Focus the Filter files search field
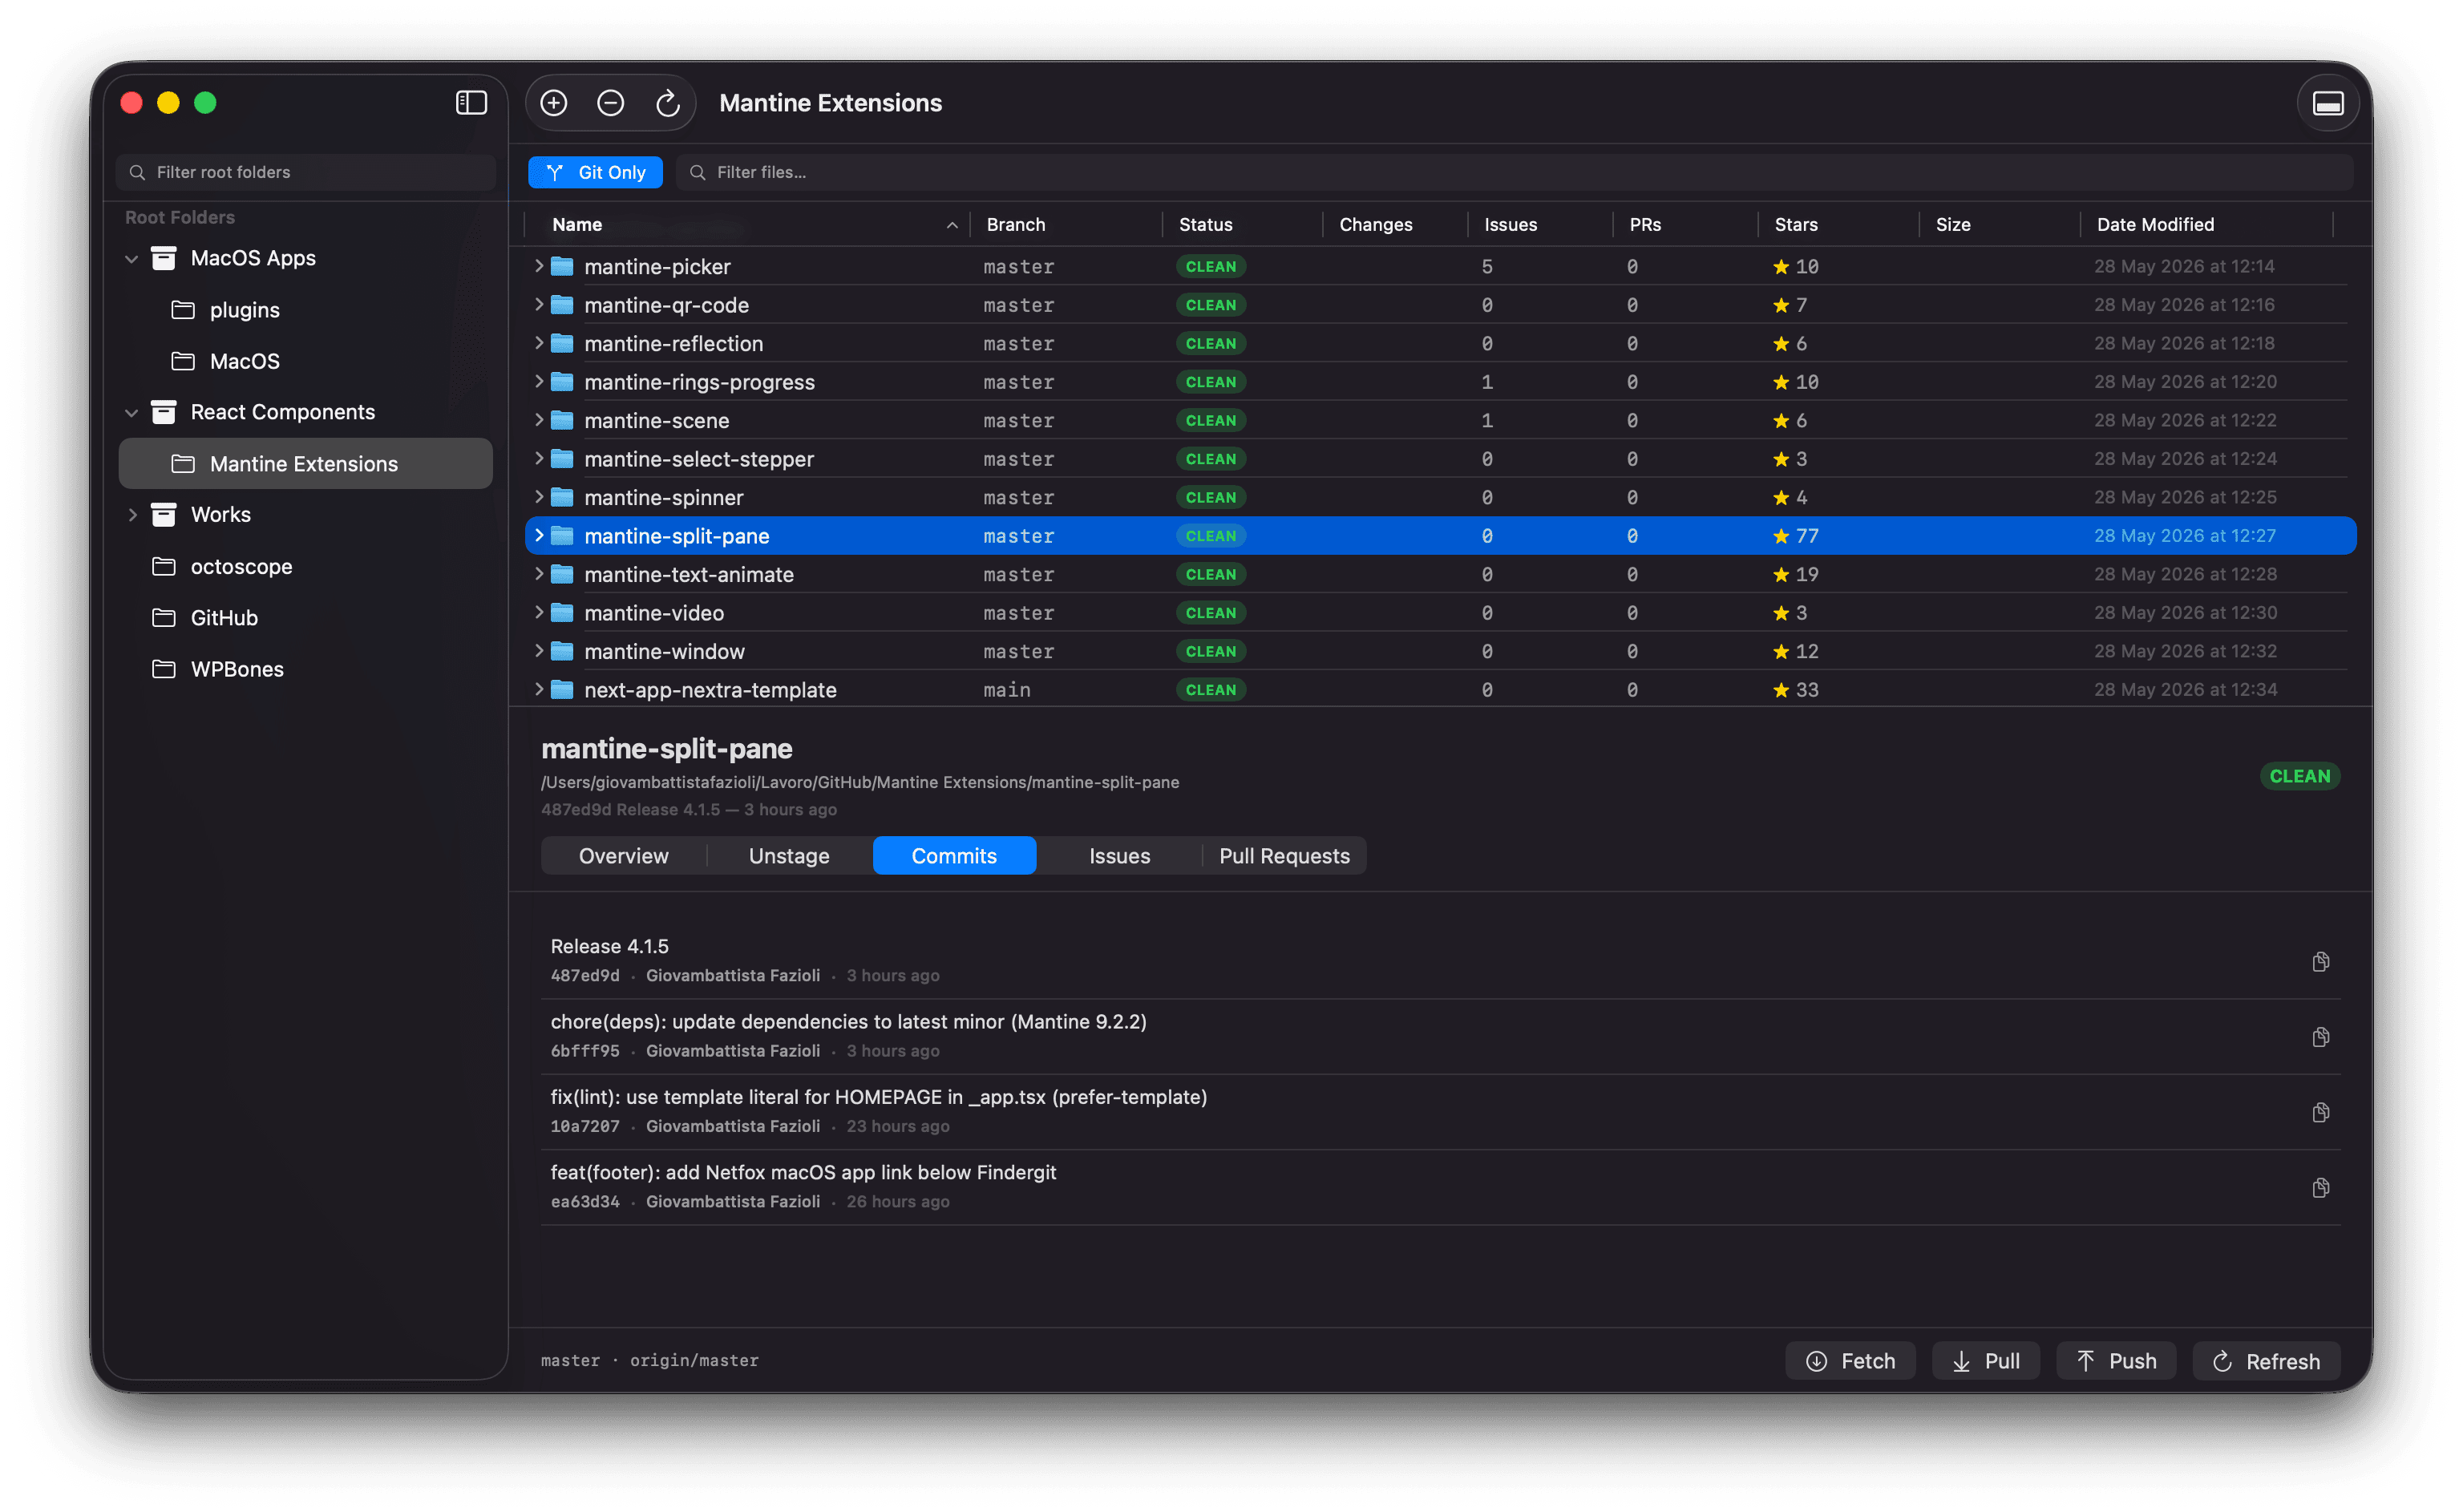 coord(1514,172)
